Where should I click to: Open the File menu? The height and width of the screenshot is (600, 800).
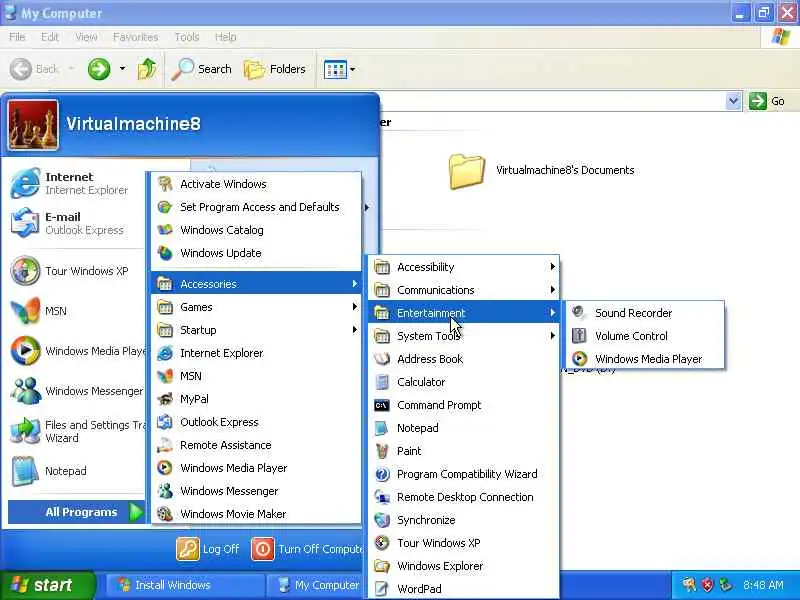click(17, 37)
